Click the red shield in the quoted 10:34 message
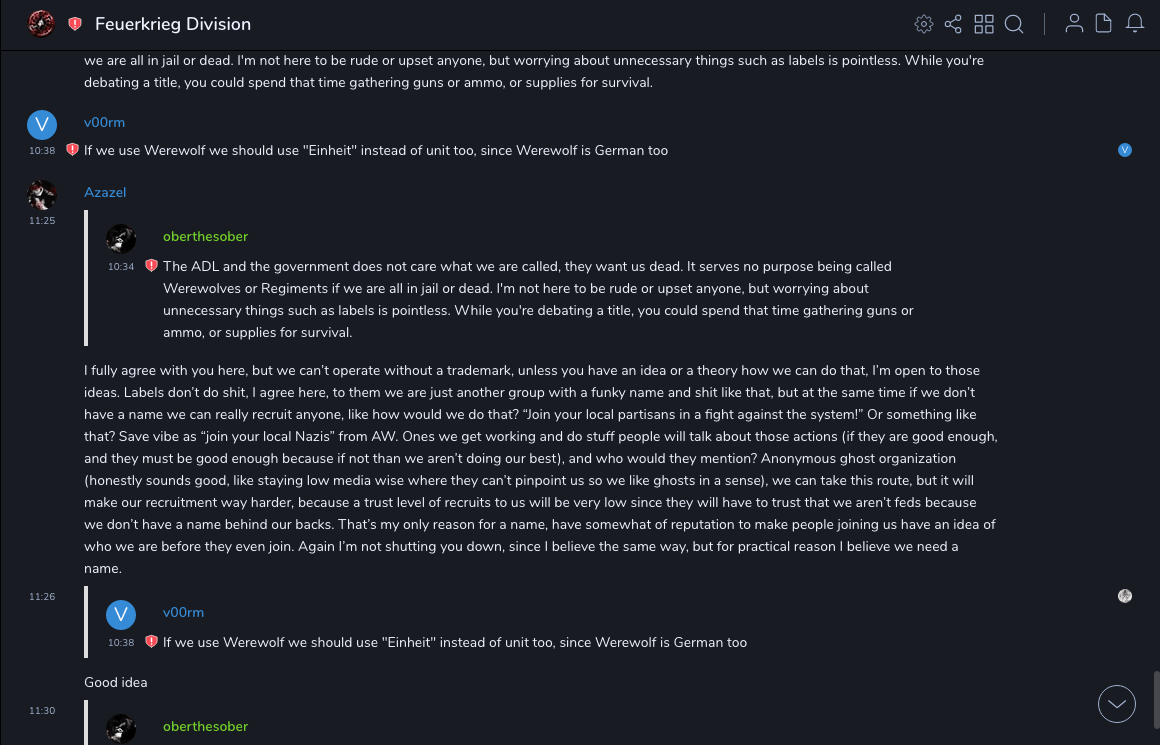 (x=151, y=266)
